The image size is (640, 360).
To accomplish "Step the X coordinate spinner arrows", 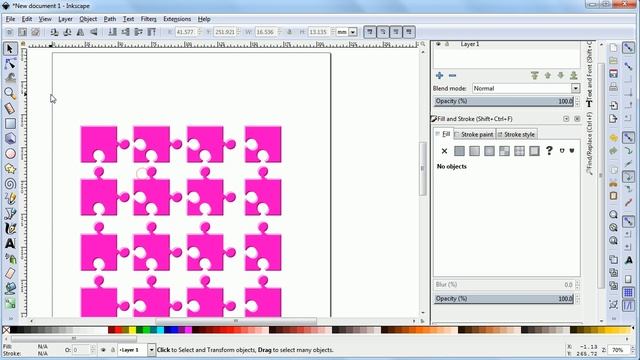I will click(x=200, y=32).
